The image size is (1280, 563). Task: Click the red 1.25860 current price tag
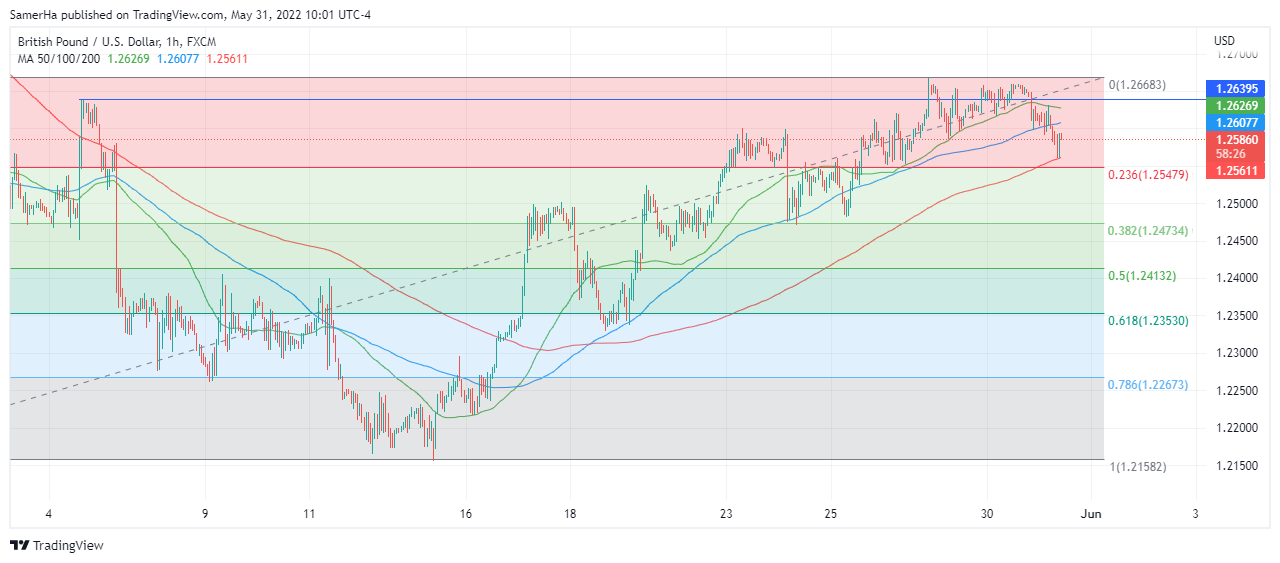(x=1238, y=140)
